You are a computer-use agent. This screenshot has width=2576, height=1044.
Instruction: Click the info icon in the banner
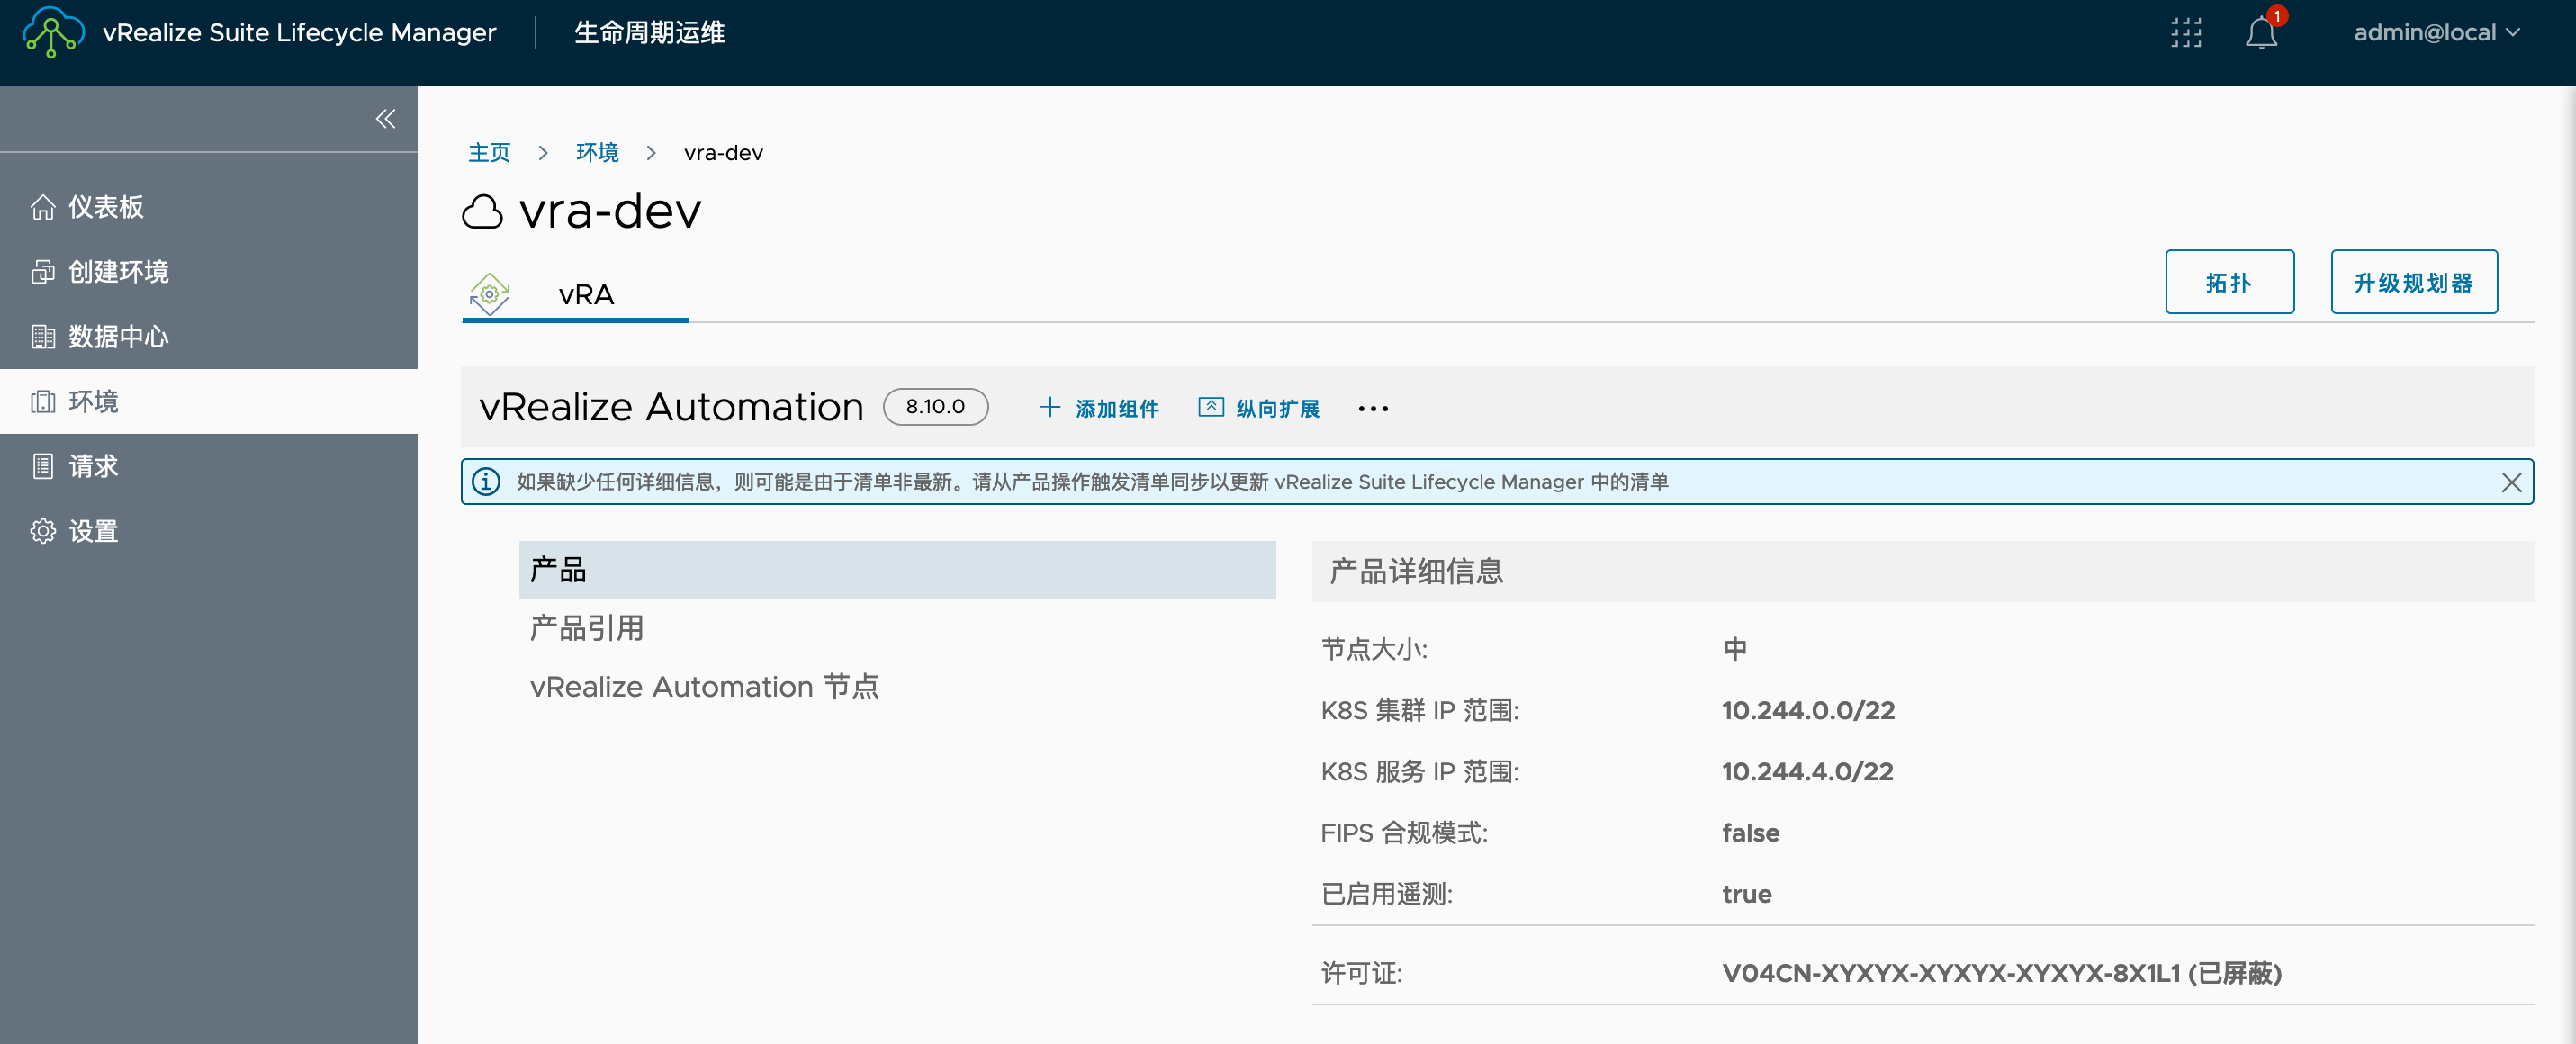486,482
